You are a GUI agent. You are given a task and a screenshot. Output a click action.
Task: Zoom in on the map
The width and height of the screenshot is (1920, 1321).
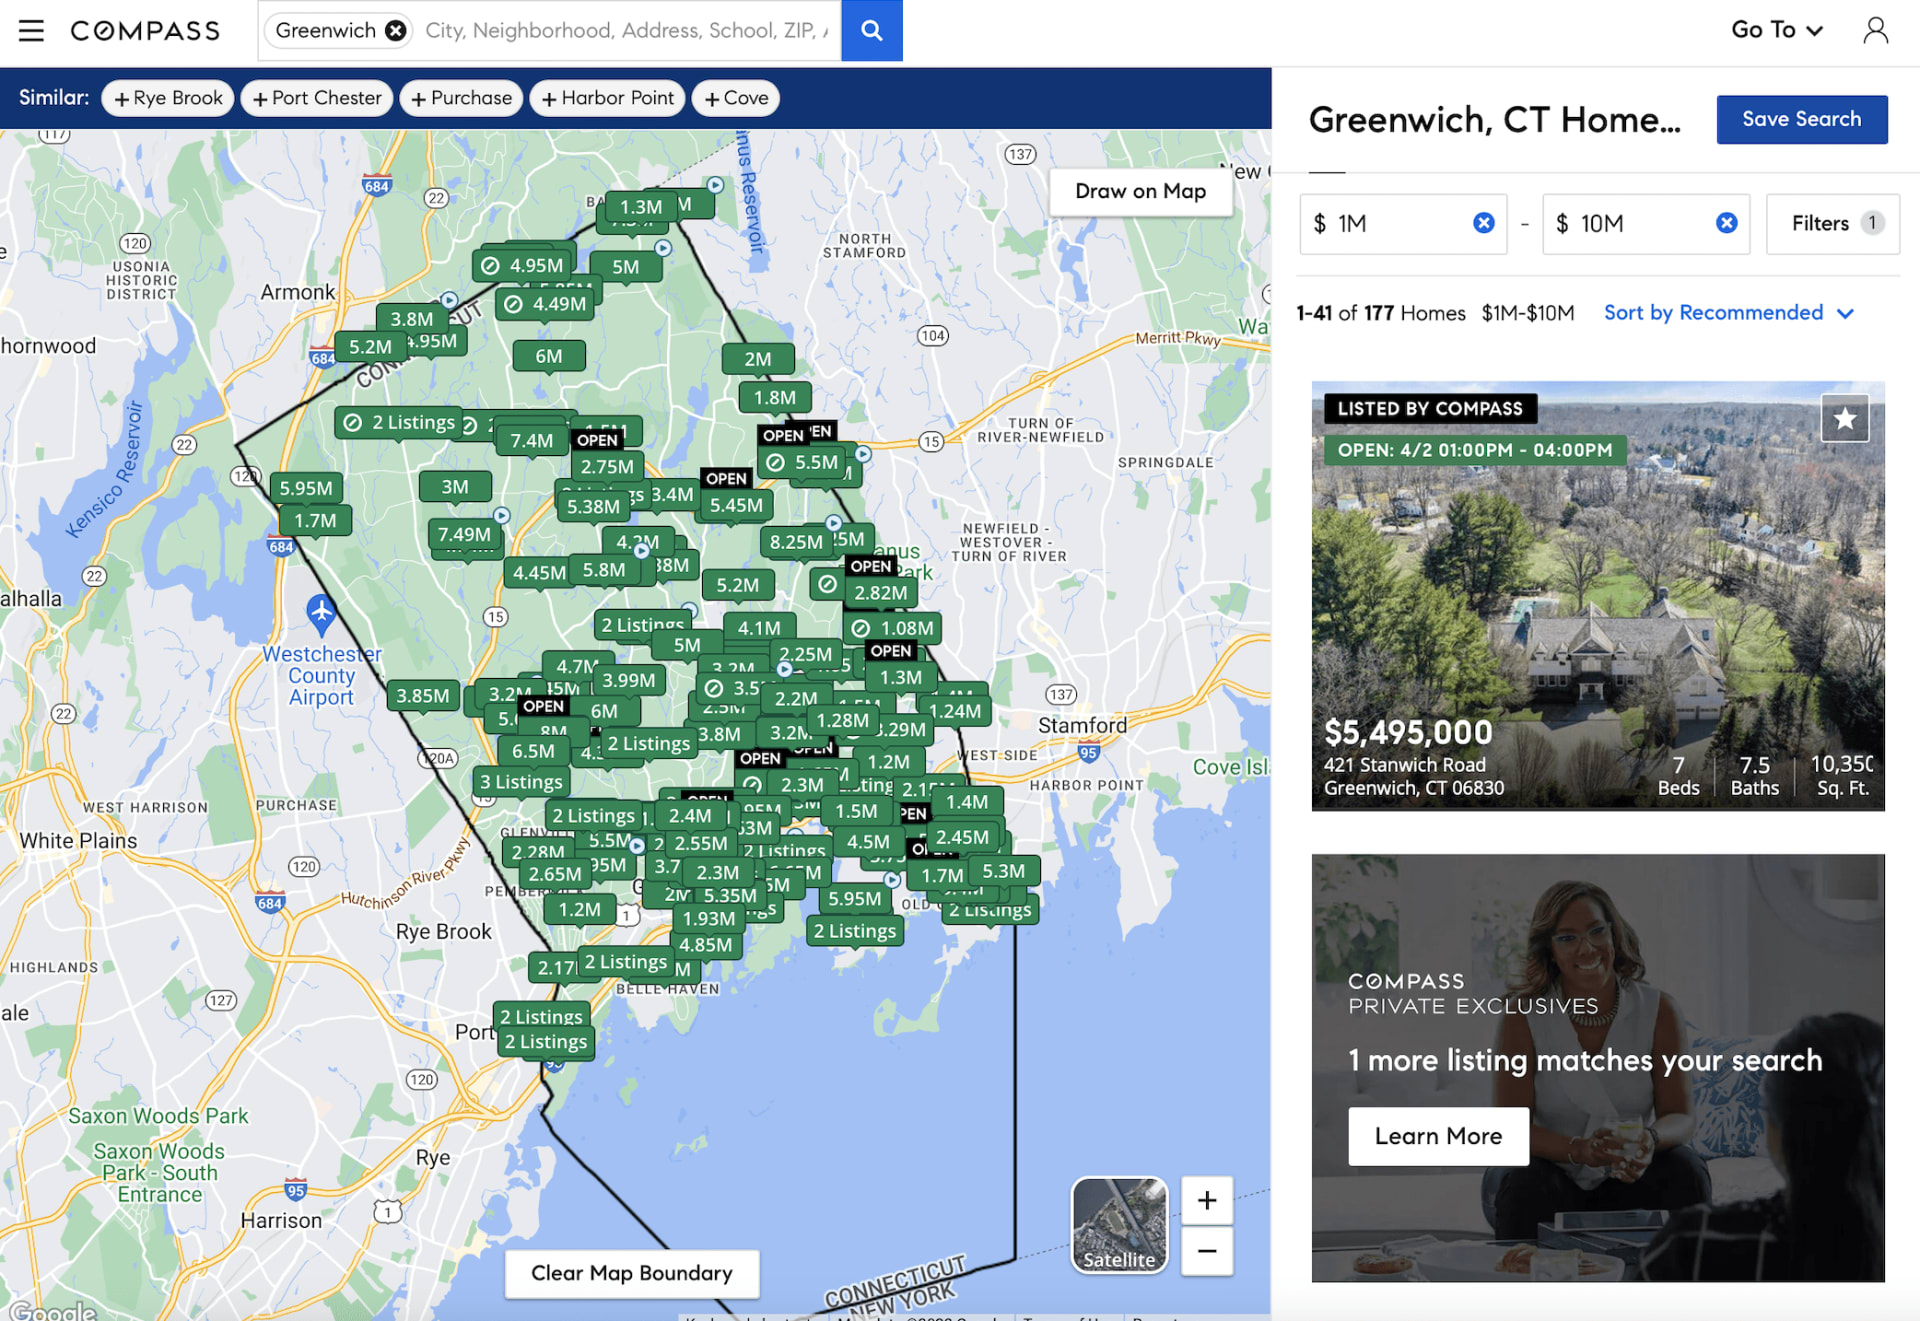coord(1207,1200)
